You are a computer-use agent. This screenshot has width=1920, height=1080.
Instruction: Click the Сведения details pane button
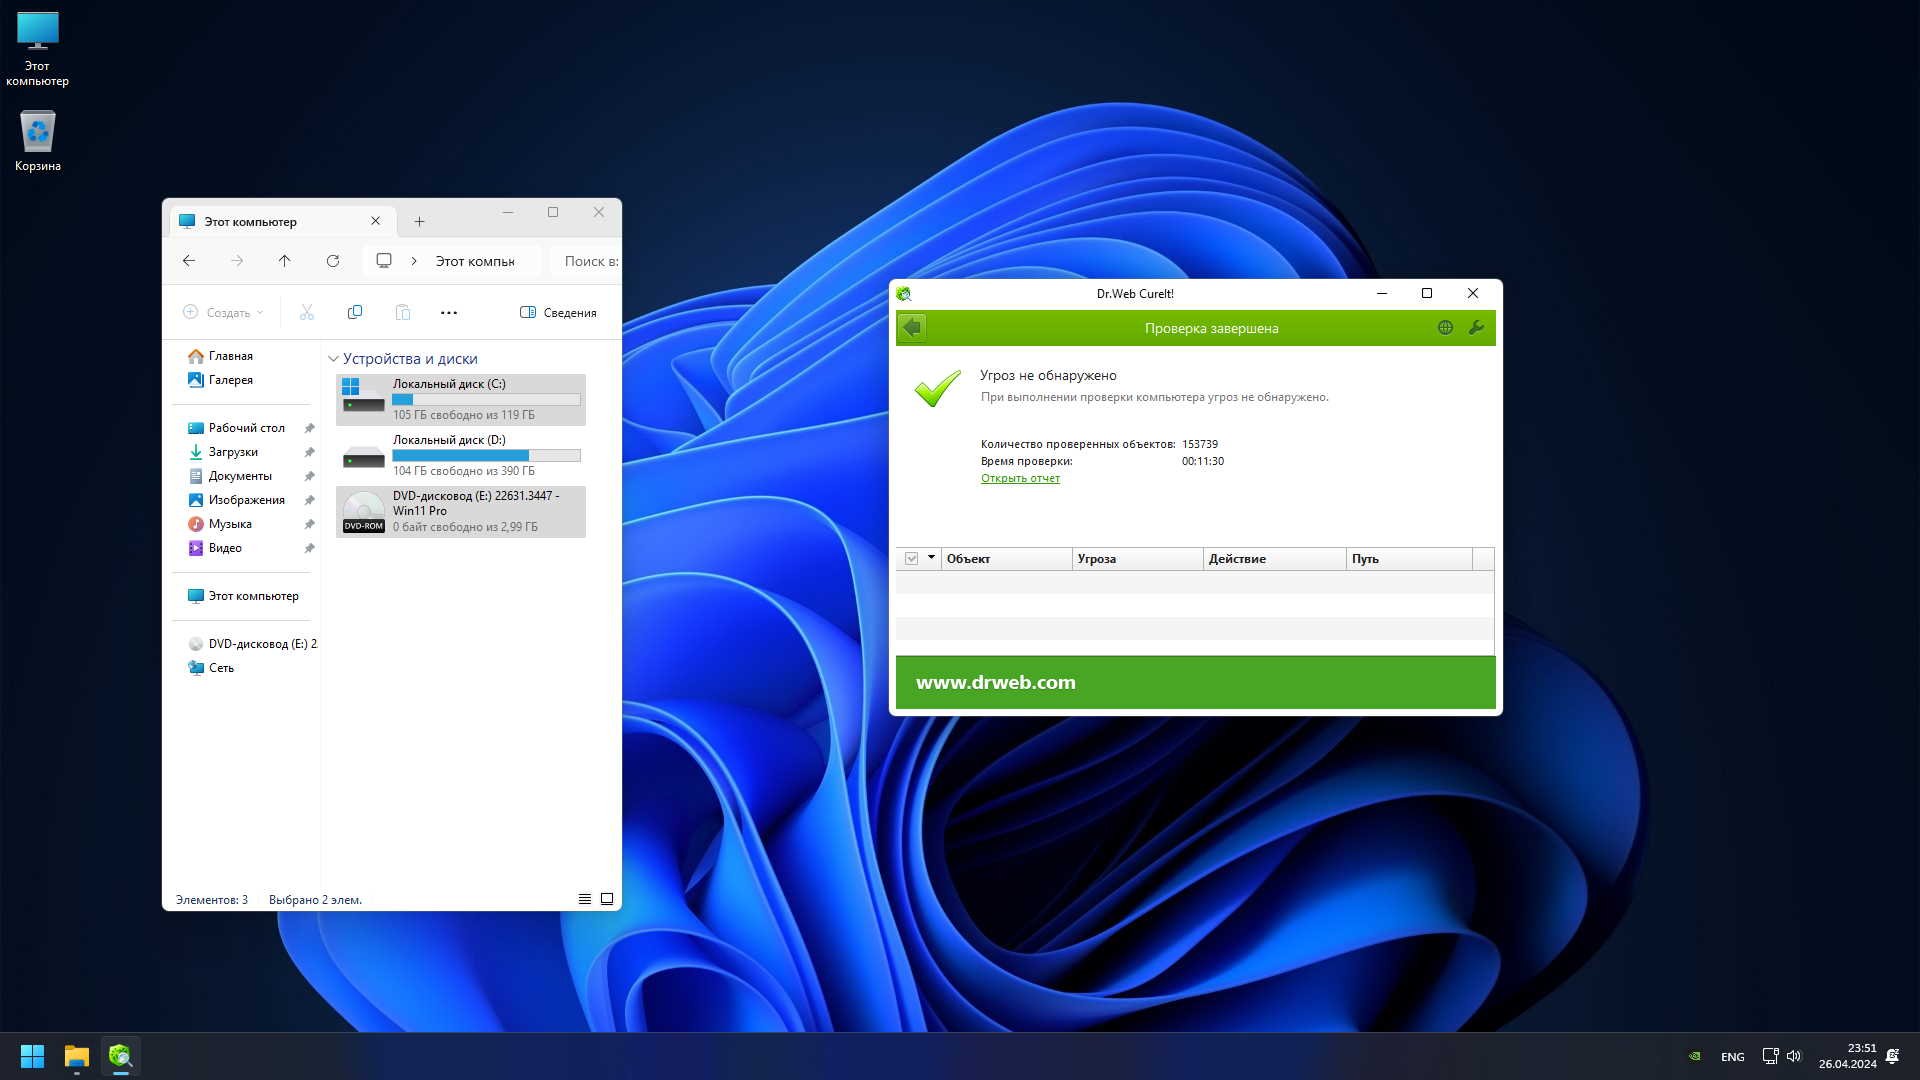(x=558, y=313)
